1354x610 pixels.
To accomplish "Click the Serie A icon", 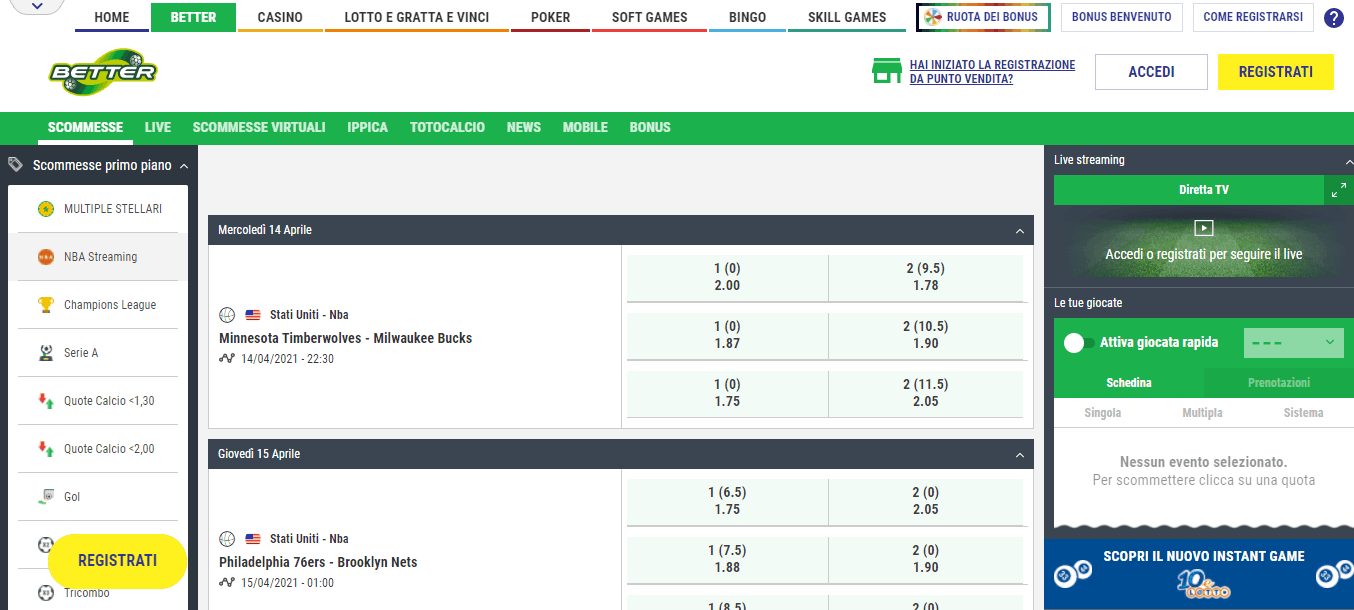I will [x=45, y=353].
